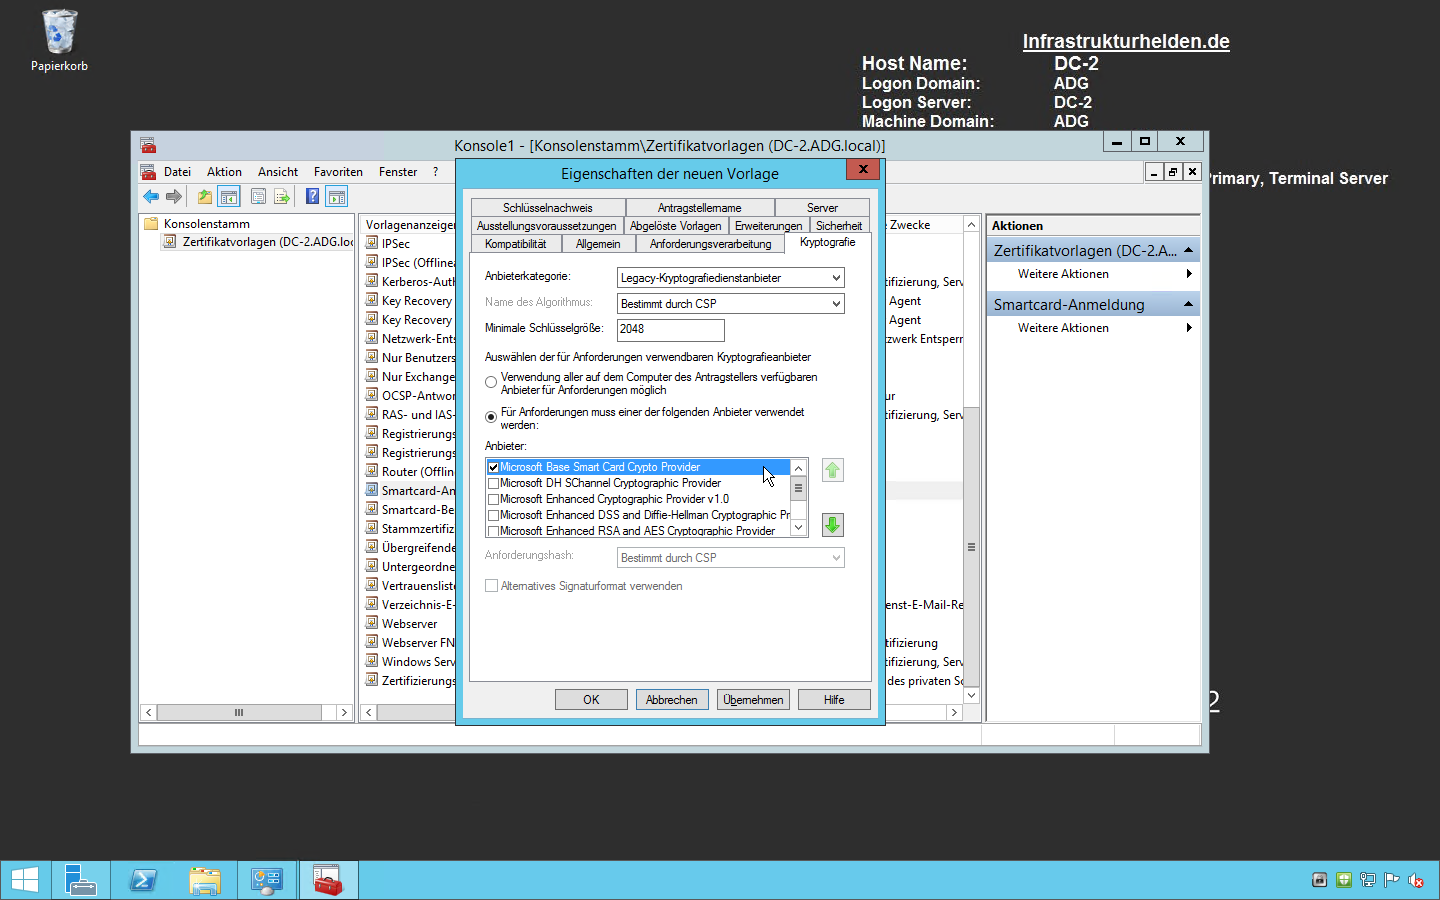Check Microsoft Enhanced Cryptographic Provider v1.0
Viewport: 1440px width, 900px height.
[x=493, y=499]
